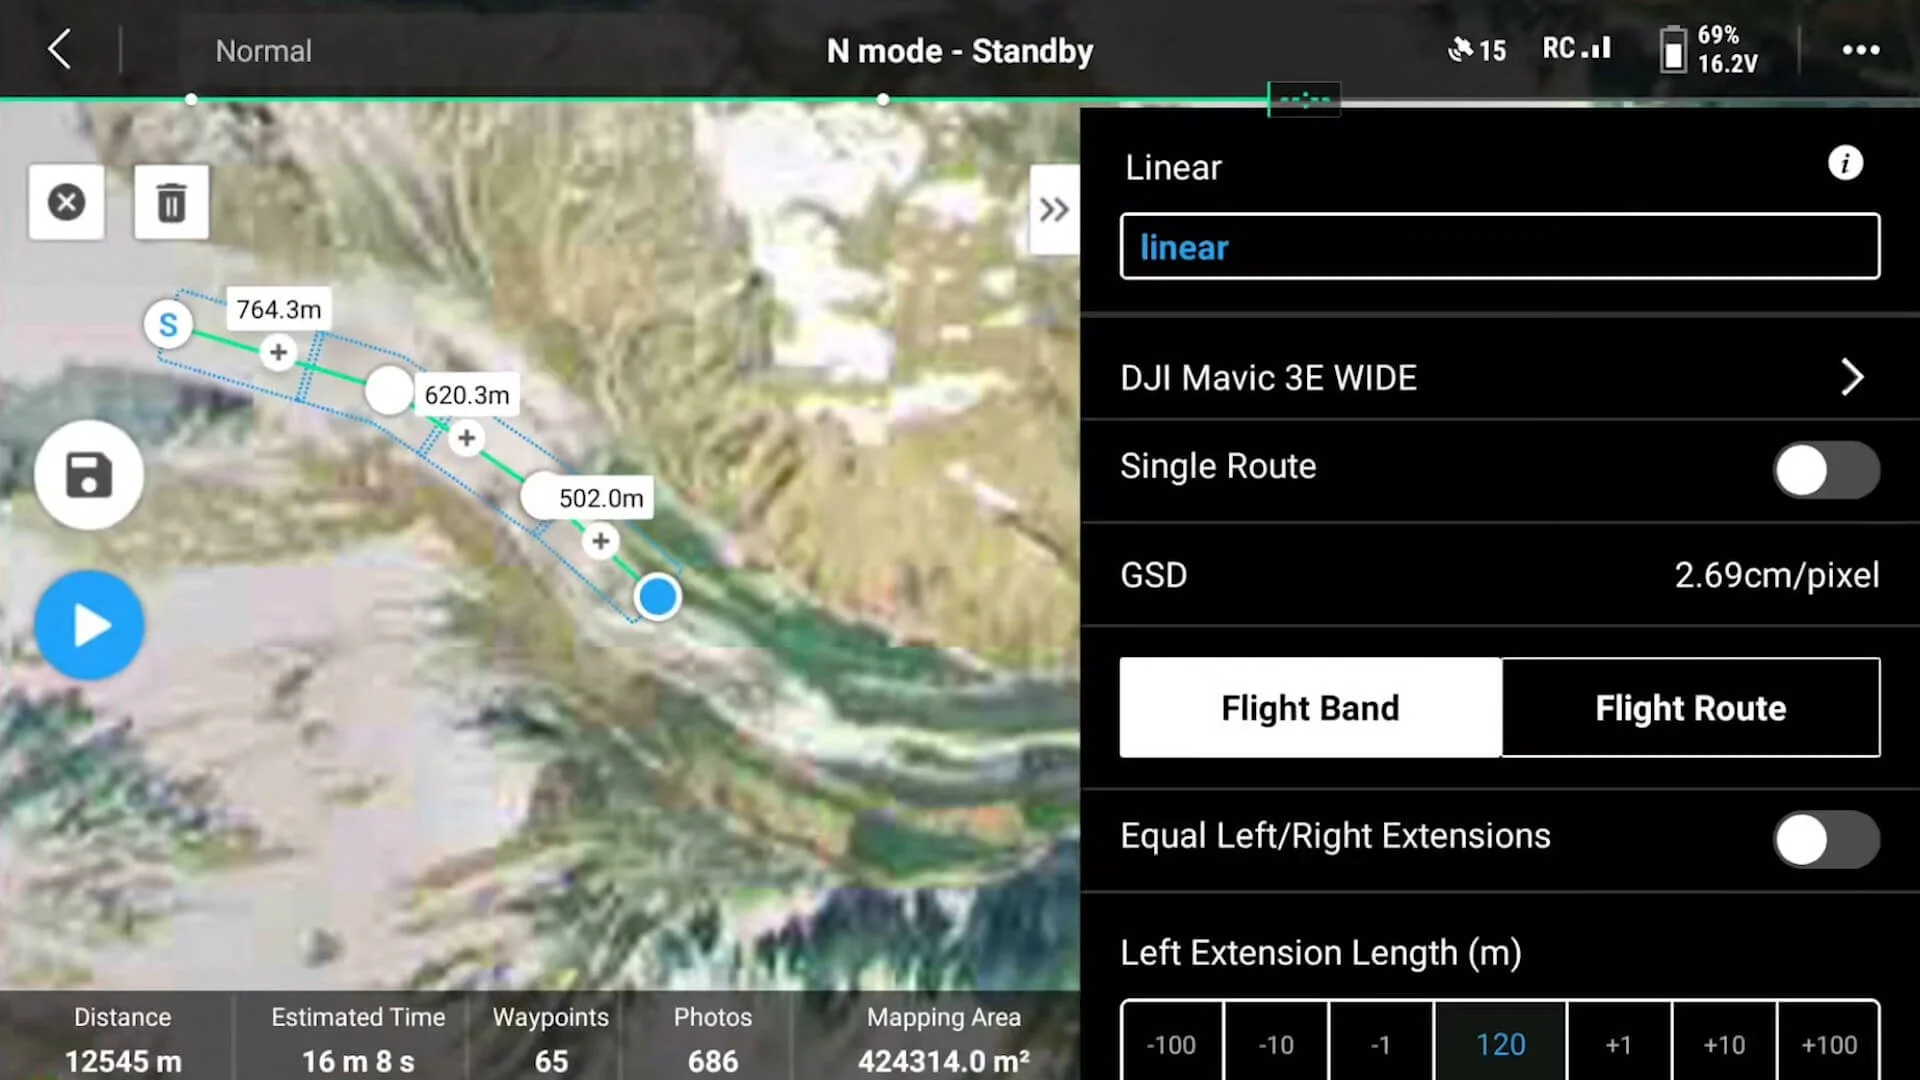Click the info icon beside Linear

[1845, 163]
